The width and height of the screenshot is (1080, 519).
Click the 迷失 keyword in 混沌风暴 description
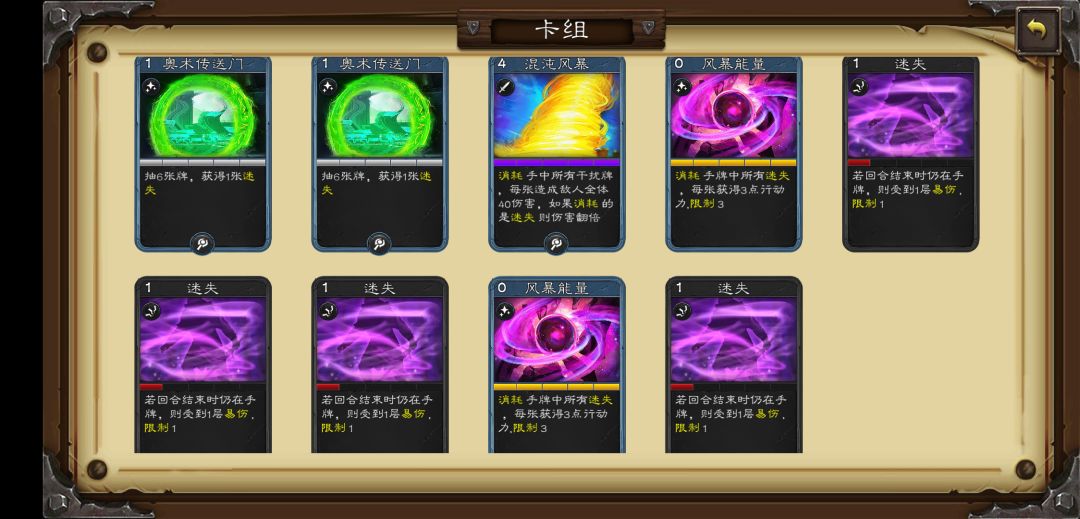522,218
